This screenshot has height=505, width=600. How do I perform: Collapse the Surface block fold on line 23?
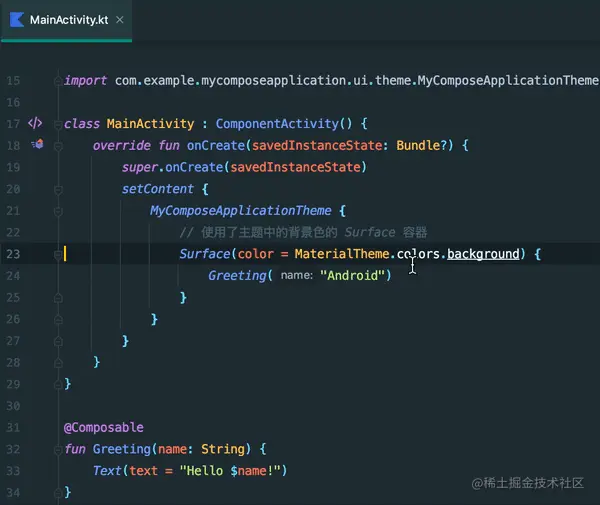click(58, 255)
